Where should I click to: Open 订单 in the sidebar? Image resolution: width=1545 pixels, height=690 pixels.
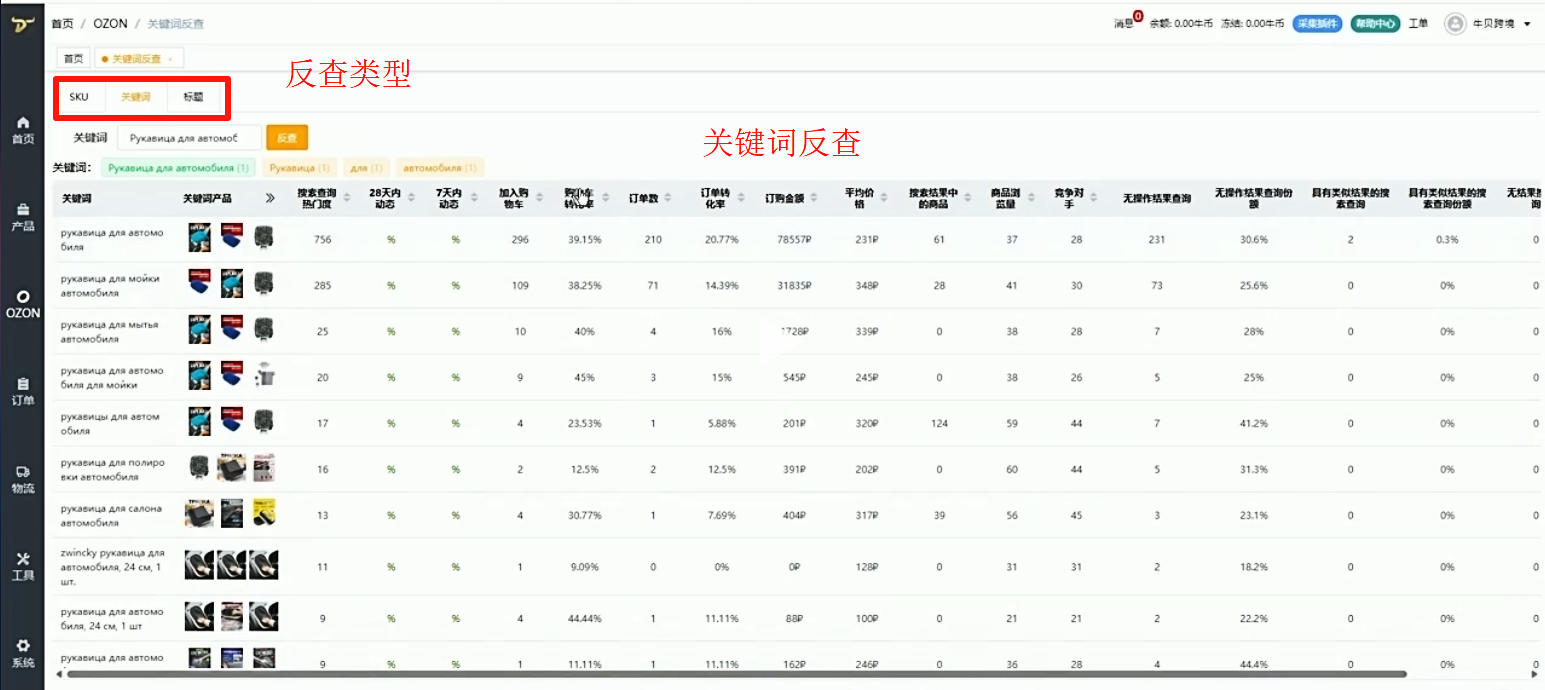pos(22,392)
